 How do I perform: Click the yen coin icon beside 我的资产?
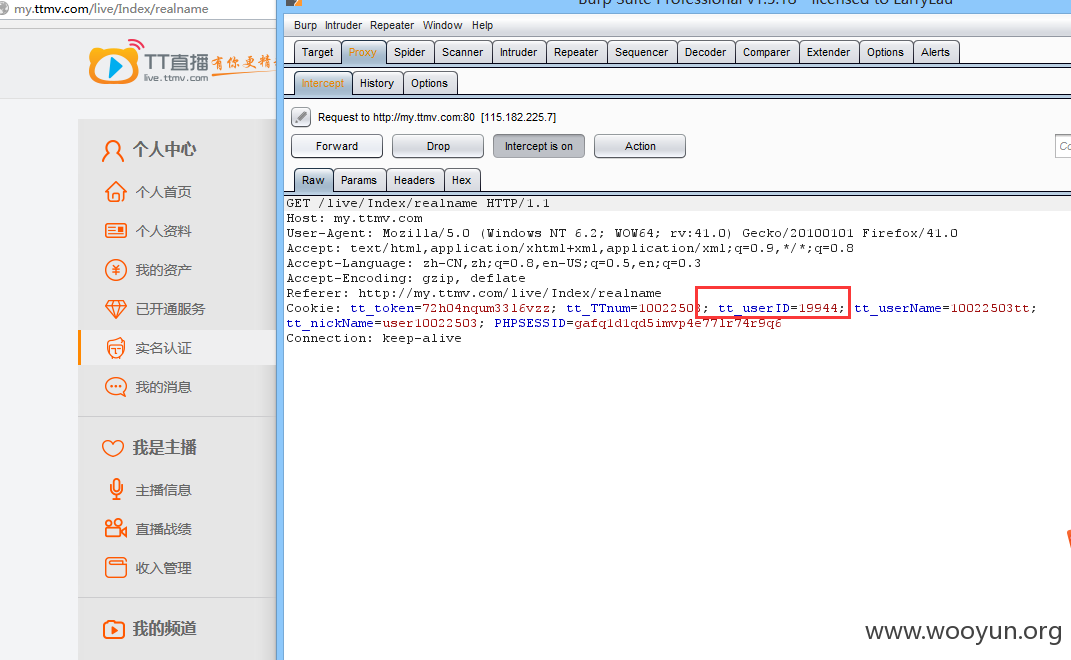[x=115, y=270]
